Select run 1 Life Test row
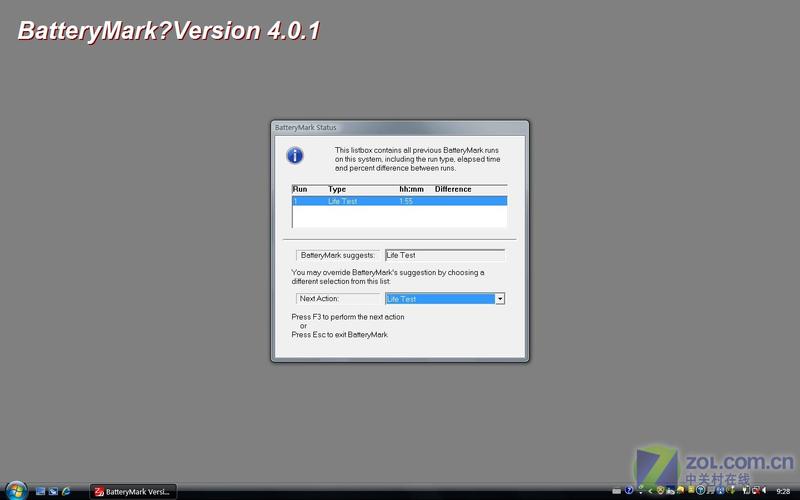 pyautogui.click(x=399, y=201)
